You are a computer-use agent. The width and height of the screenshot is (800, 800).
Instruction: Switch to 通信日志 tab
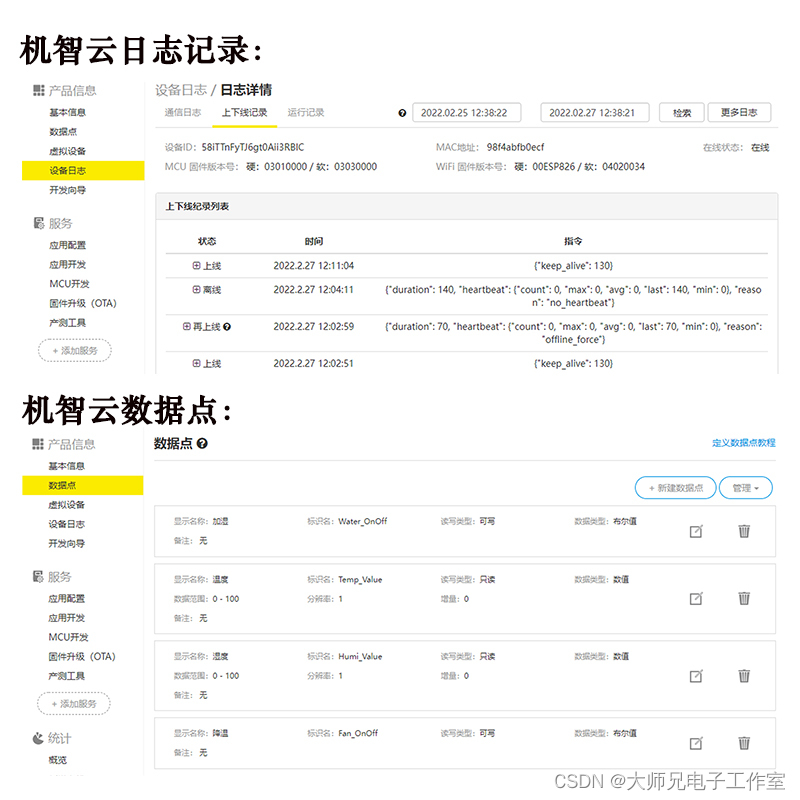(183, 112)
